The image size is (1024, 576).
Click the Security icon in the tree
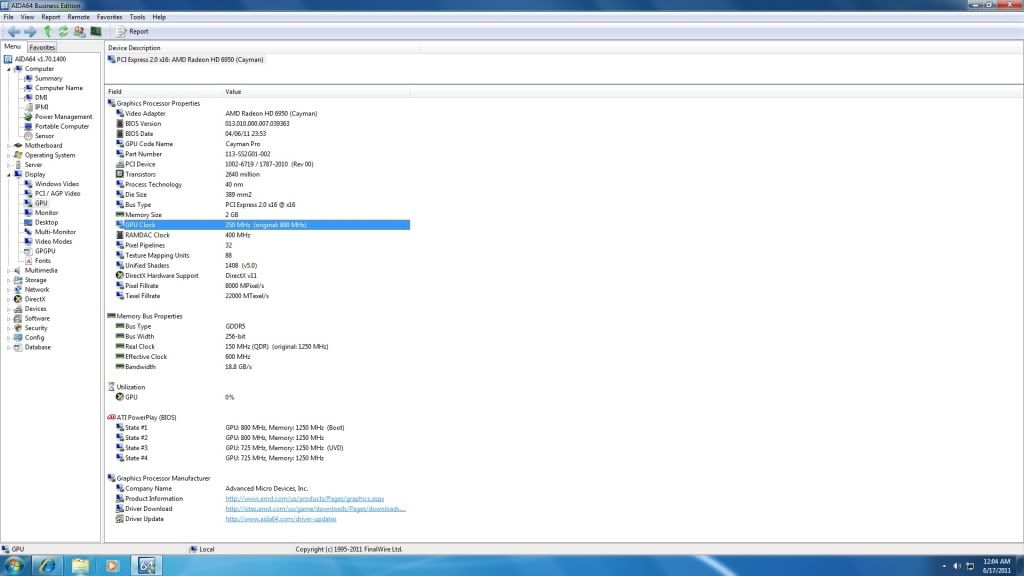click(18, 328)
